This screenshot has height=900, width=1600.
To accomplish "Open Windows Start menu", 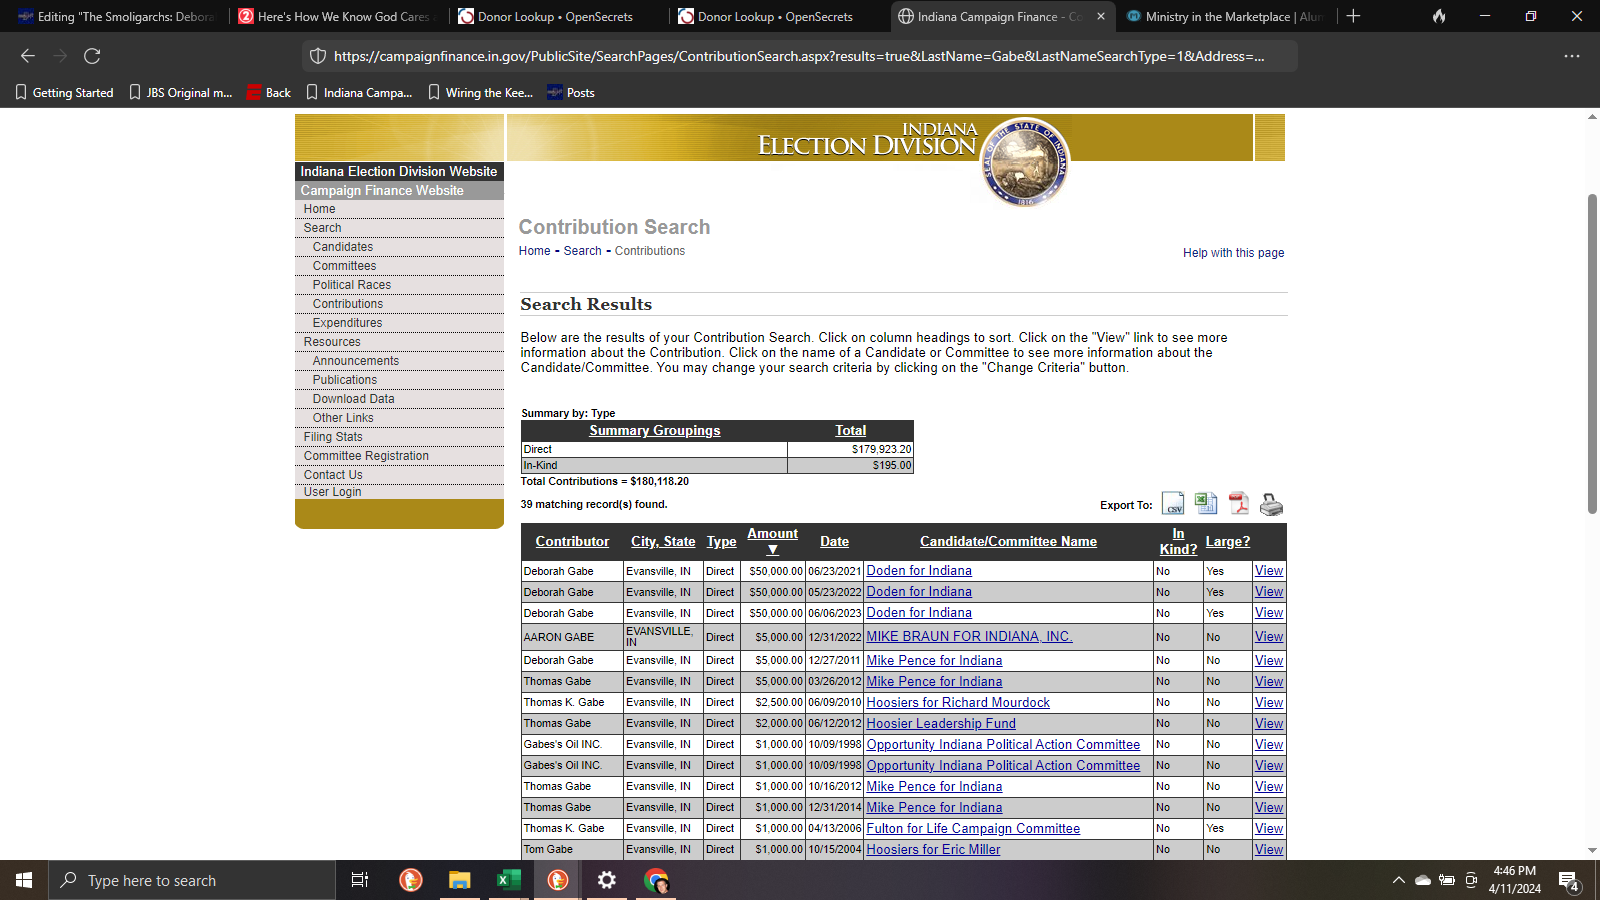I will [24, 880].
